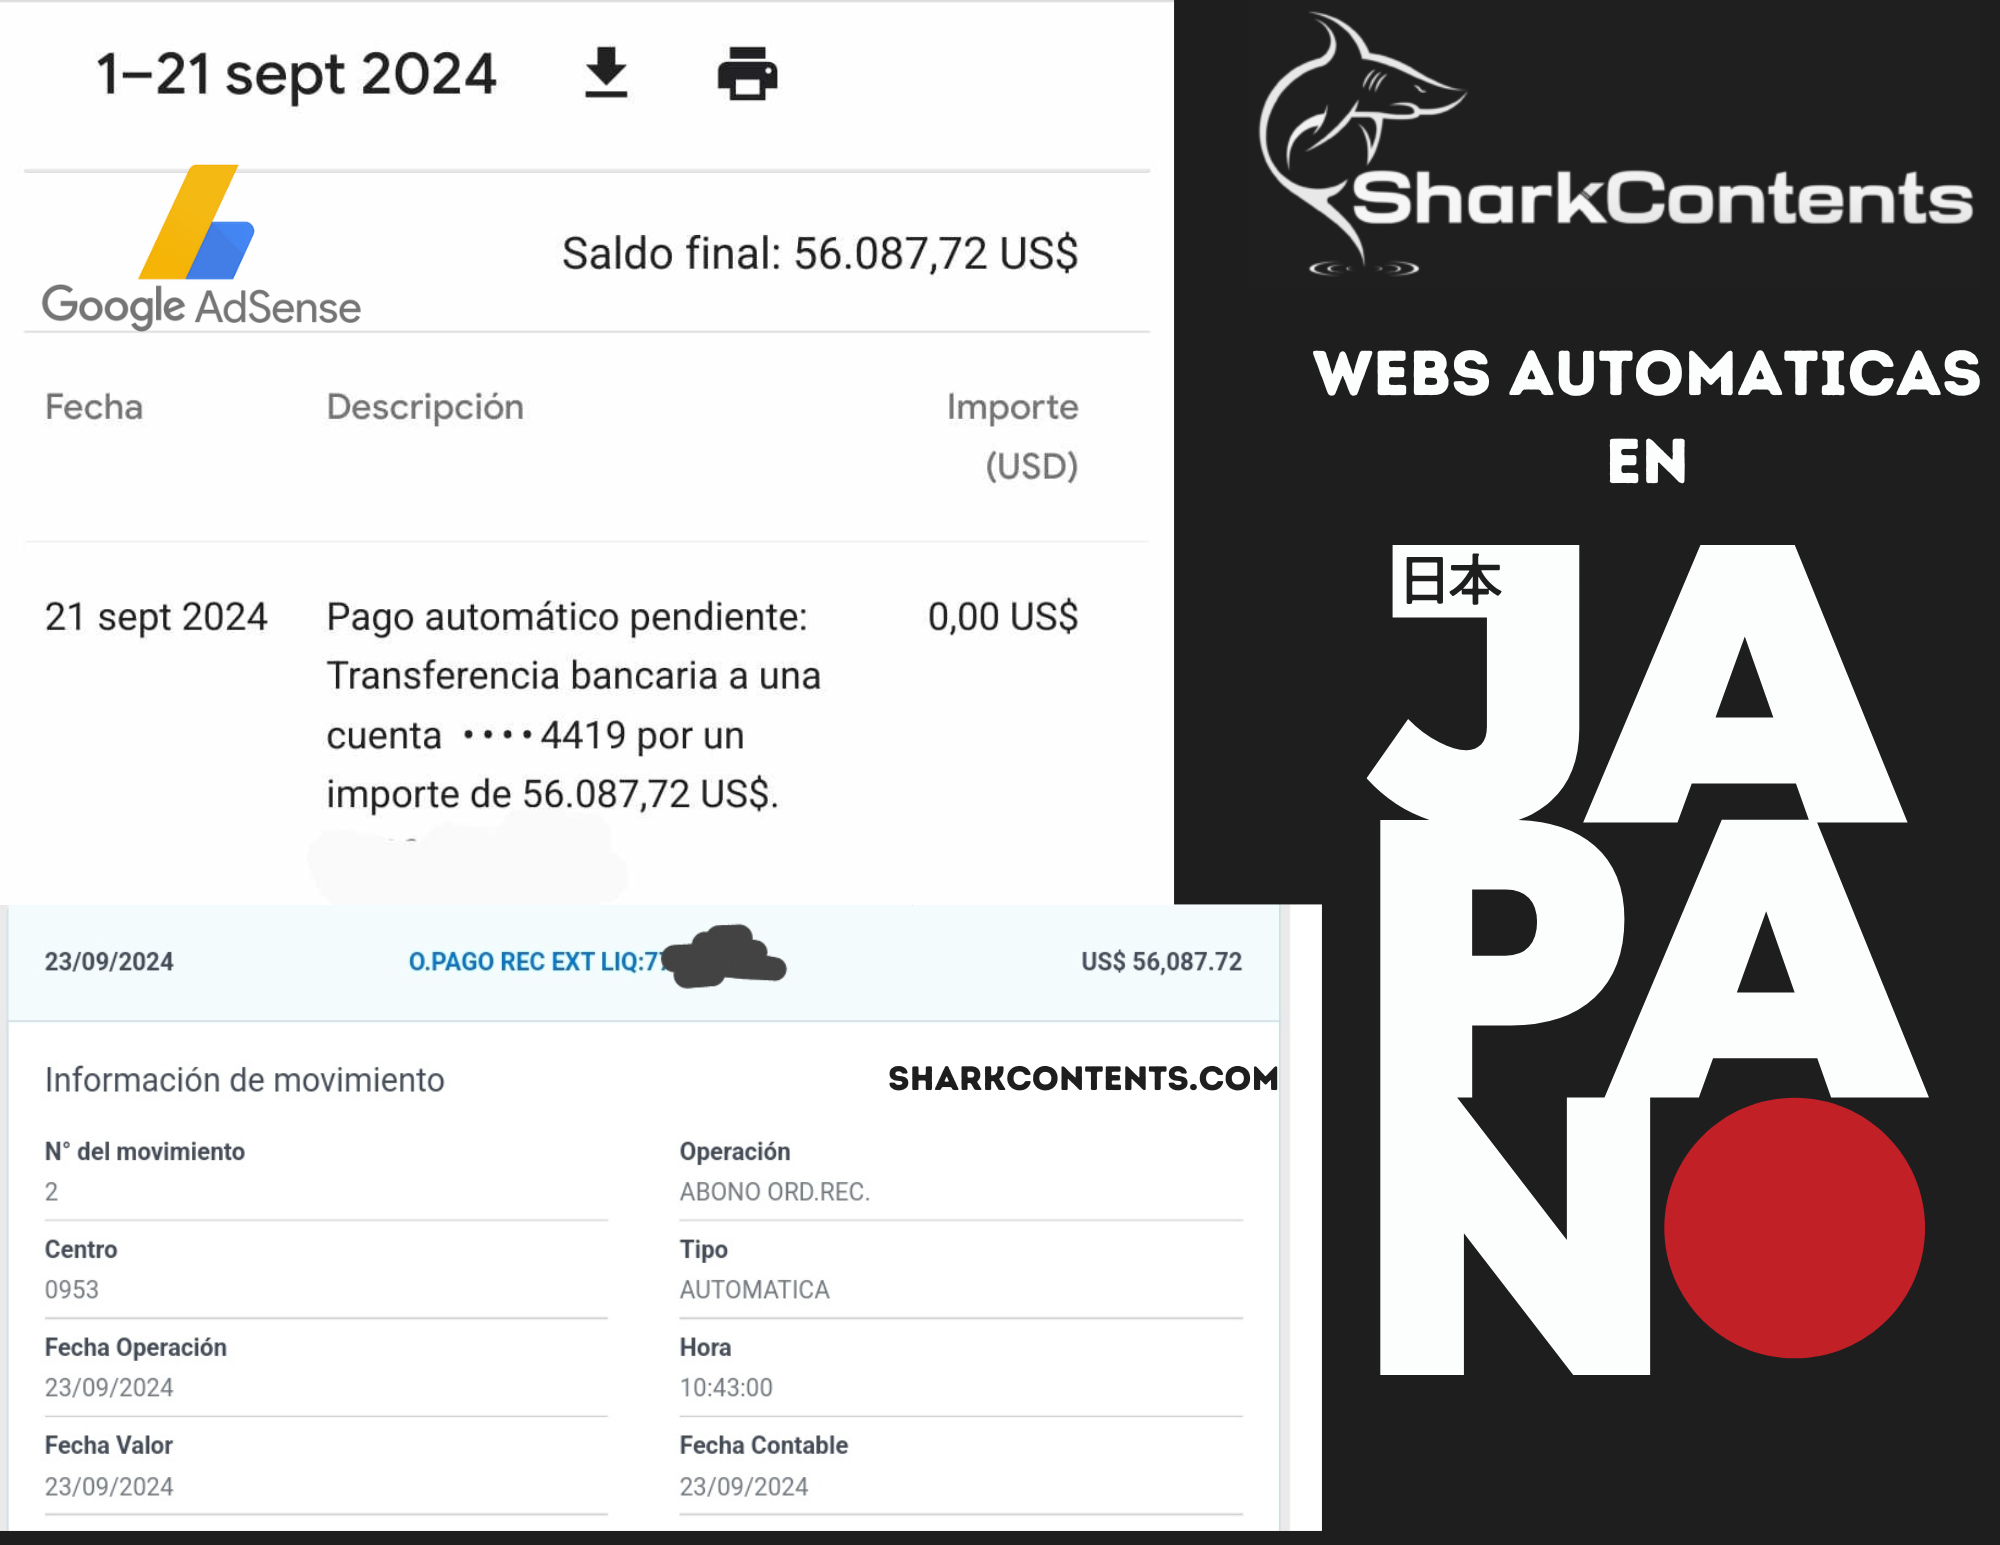Click the '日本' kanji label
The image size is (2000, 1545).
[1452, 581]
